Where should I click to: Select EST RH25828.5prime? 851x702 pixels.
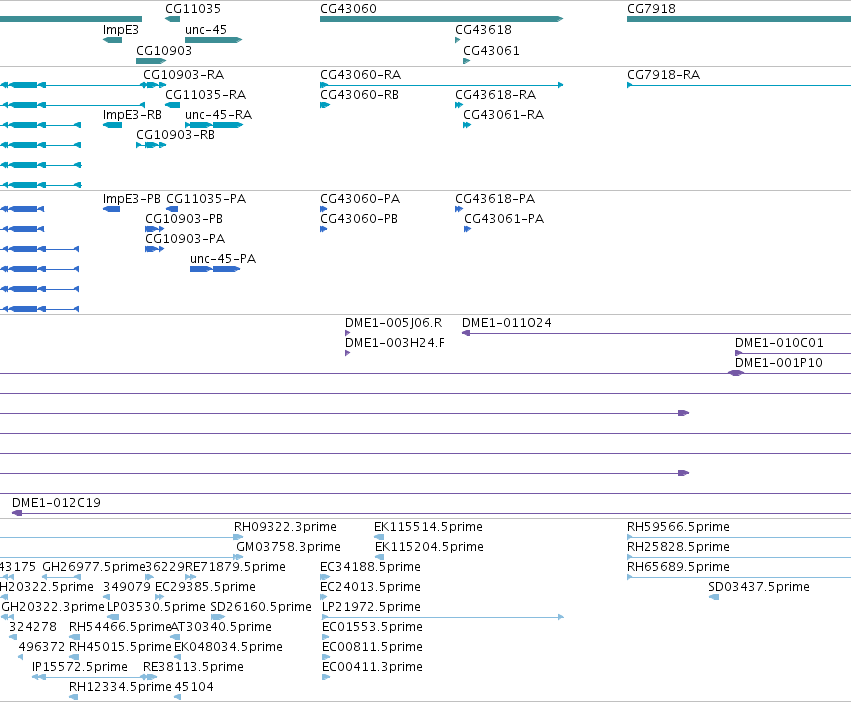pos(678,547)
